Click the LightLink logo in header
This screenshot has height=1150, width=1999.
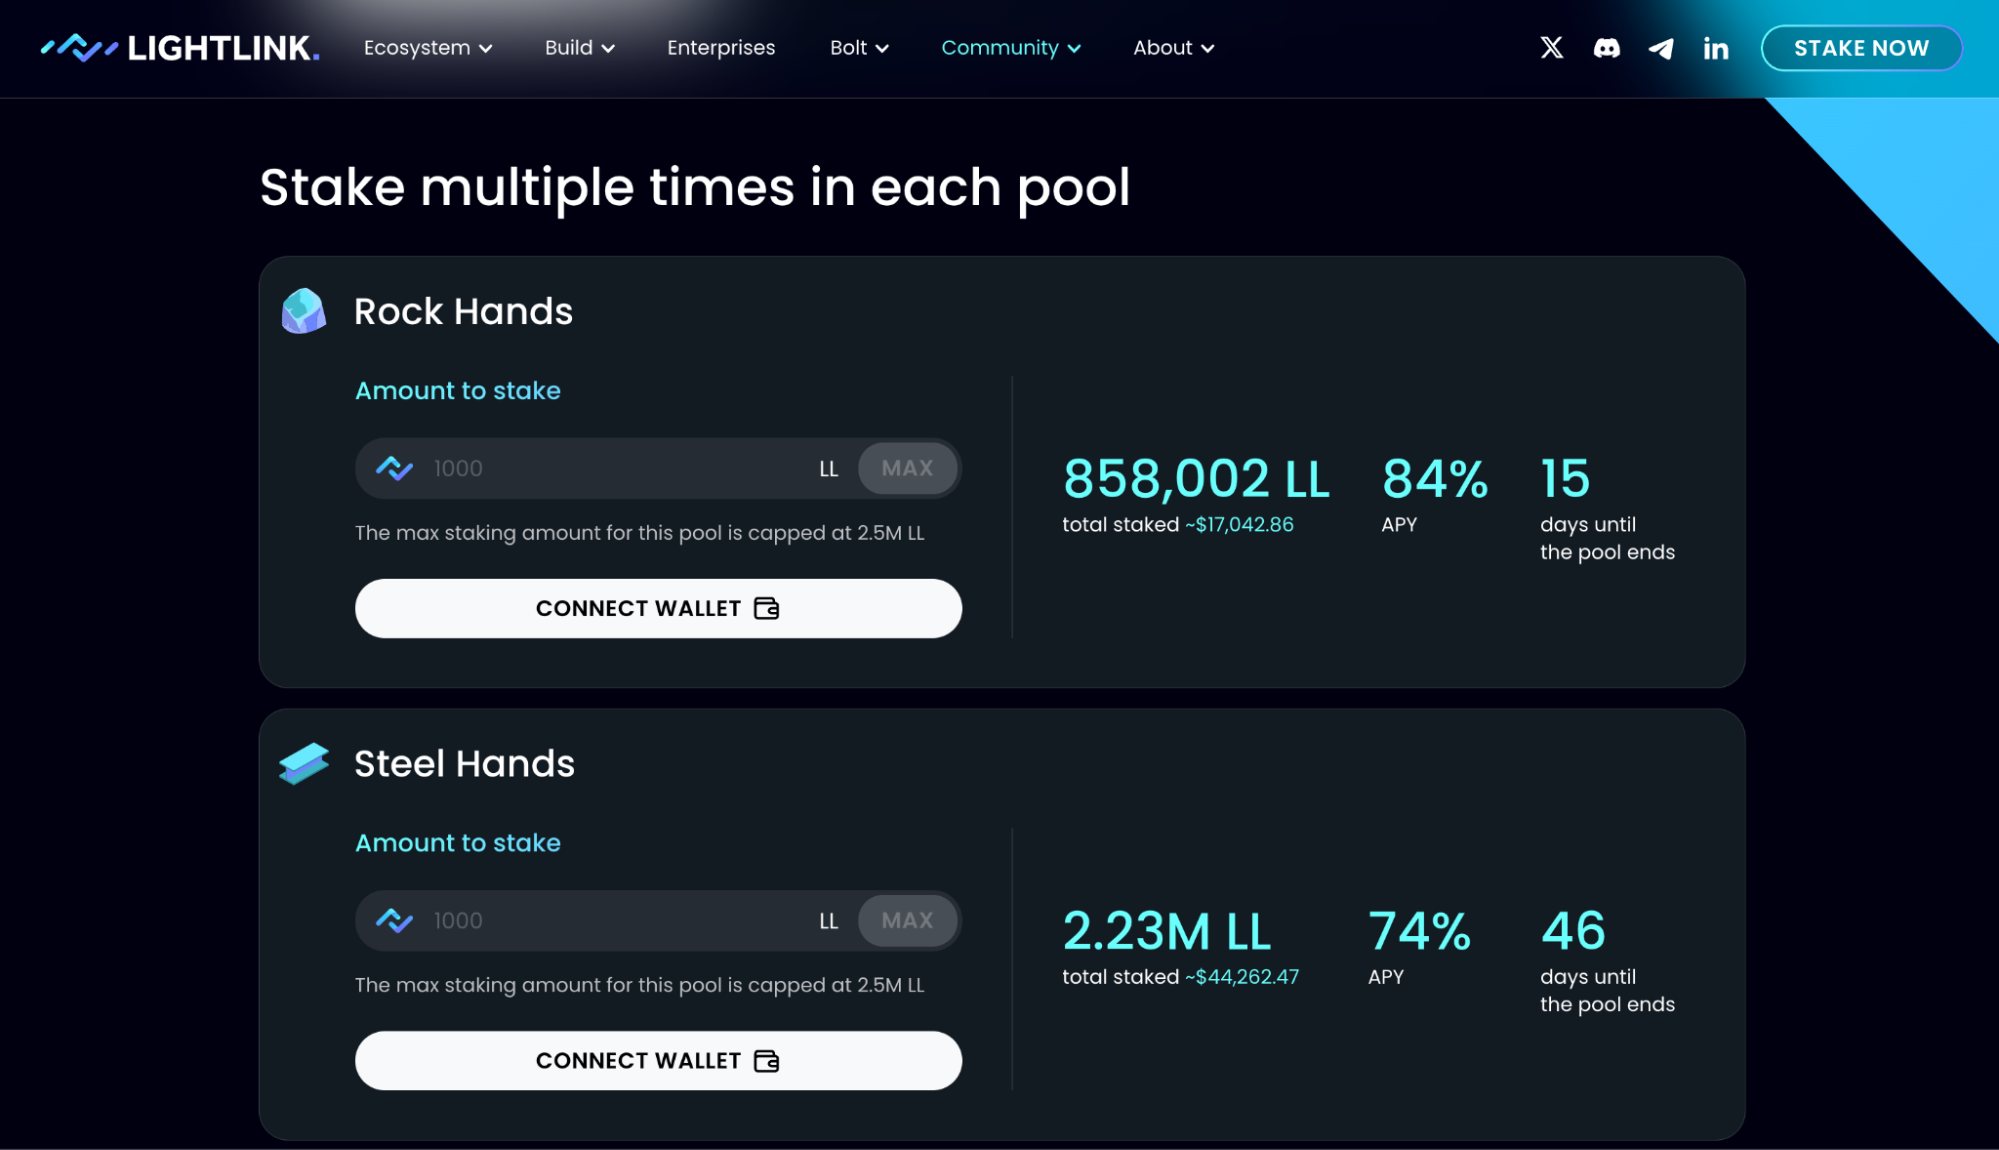pyautogui.click(x=180, y=48)
